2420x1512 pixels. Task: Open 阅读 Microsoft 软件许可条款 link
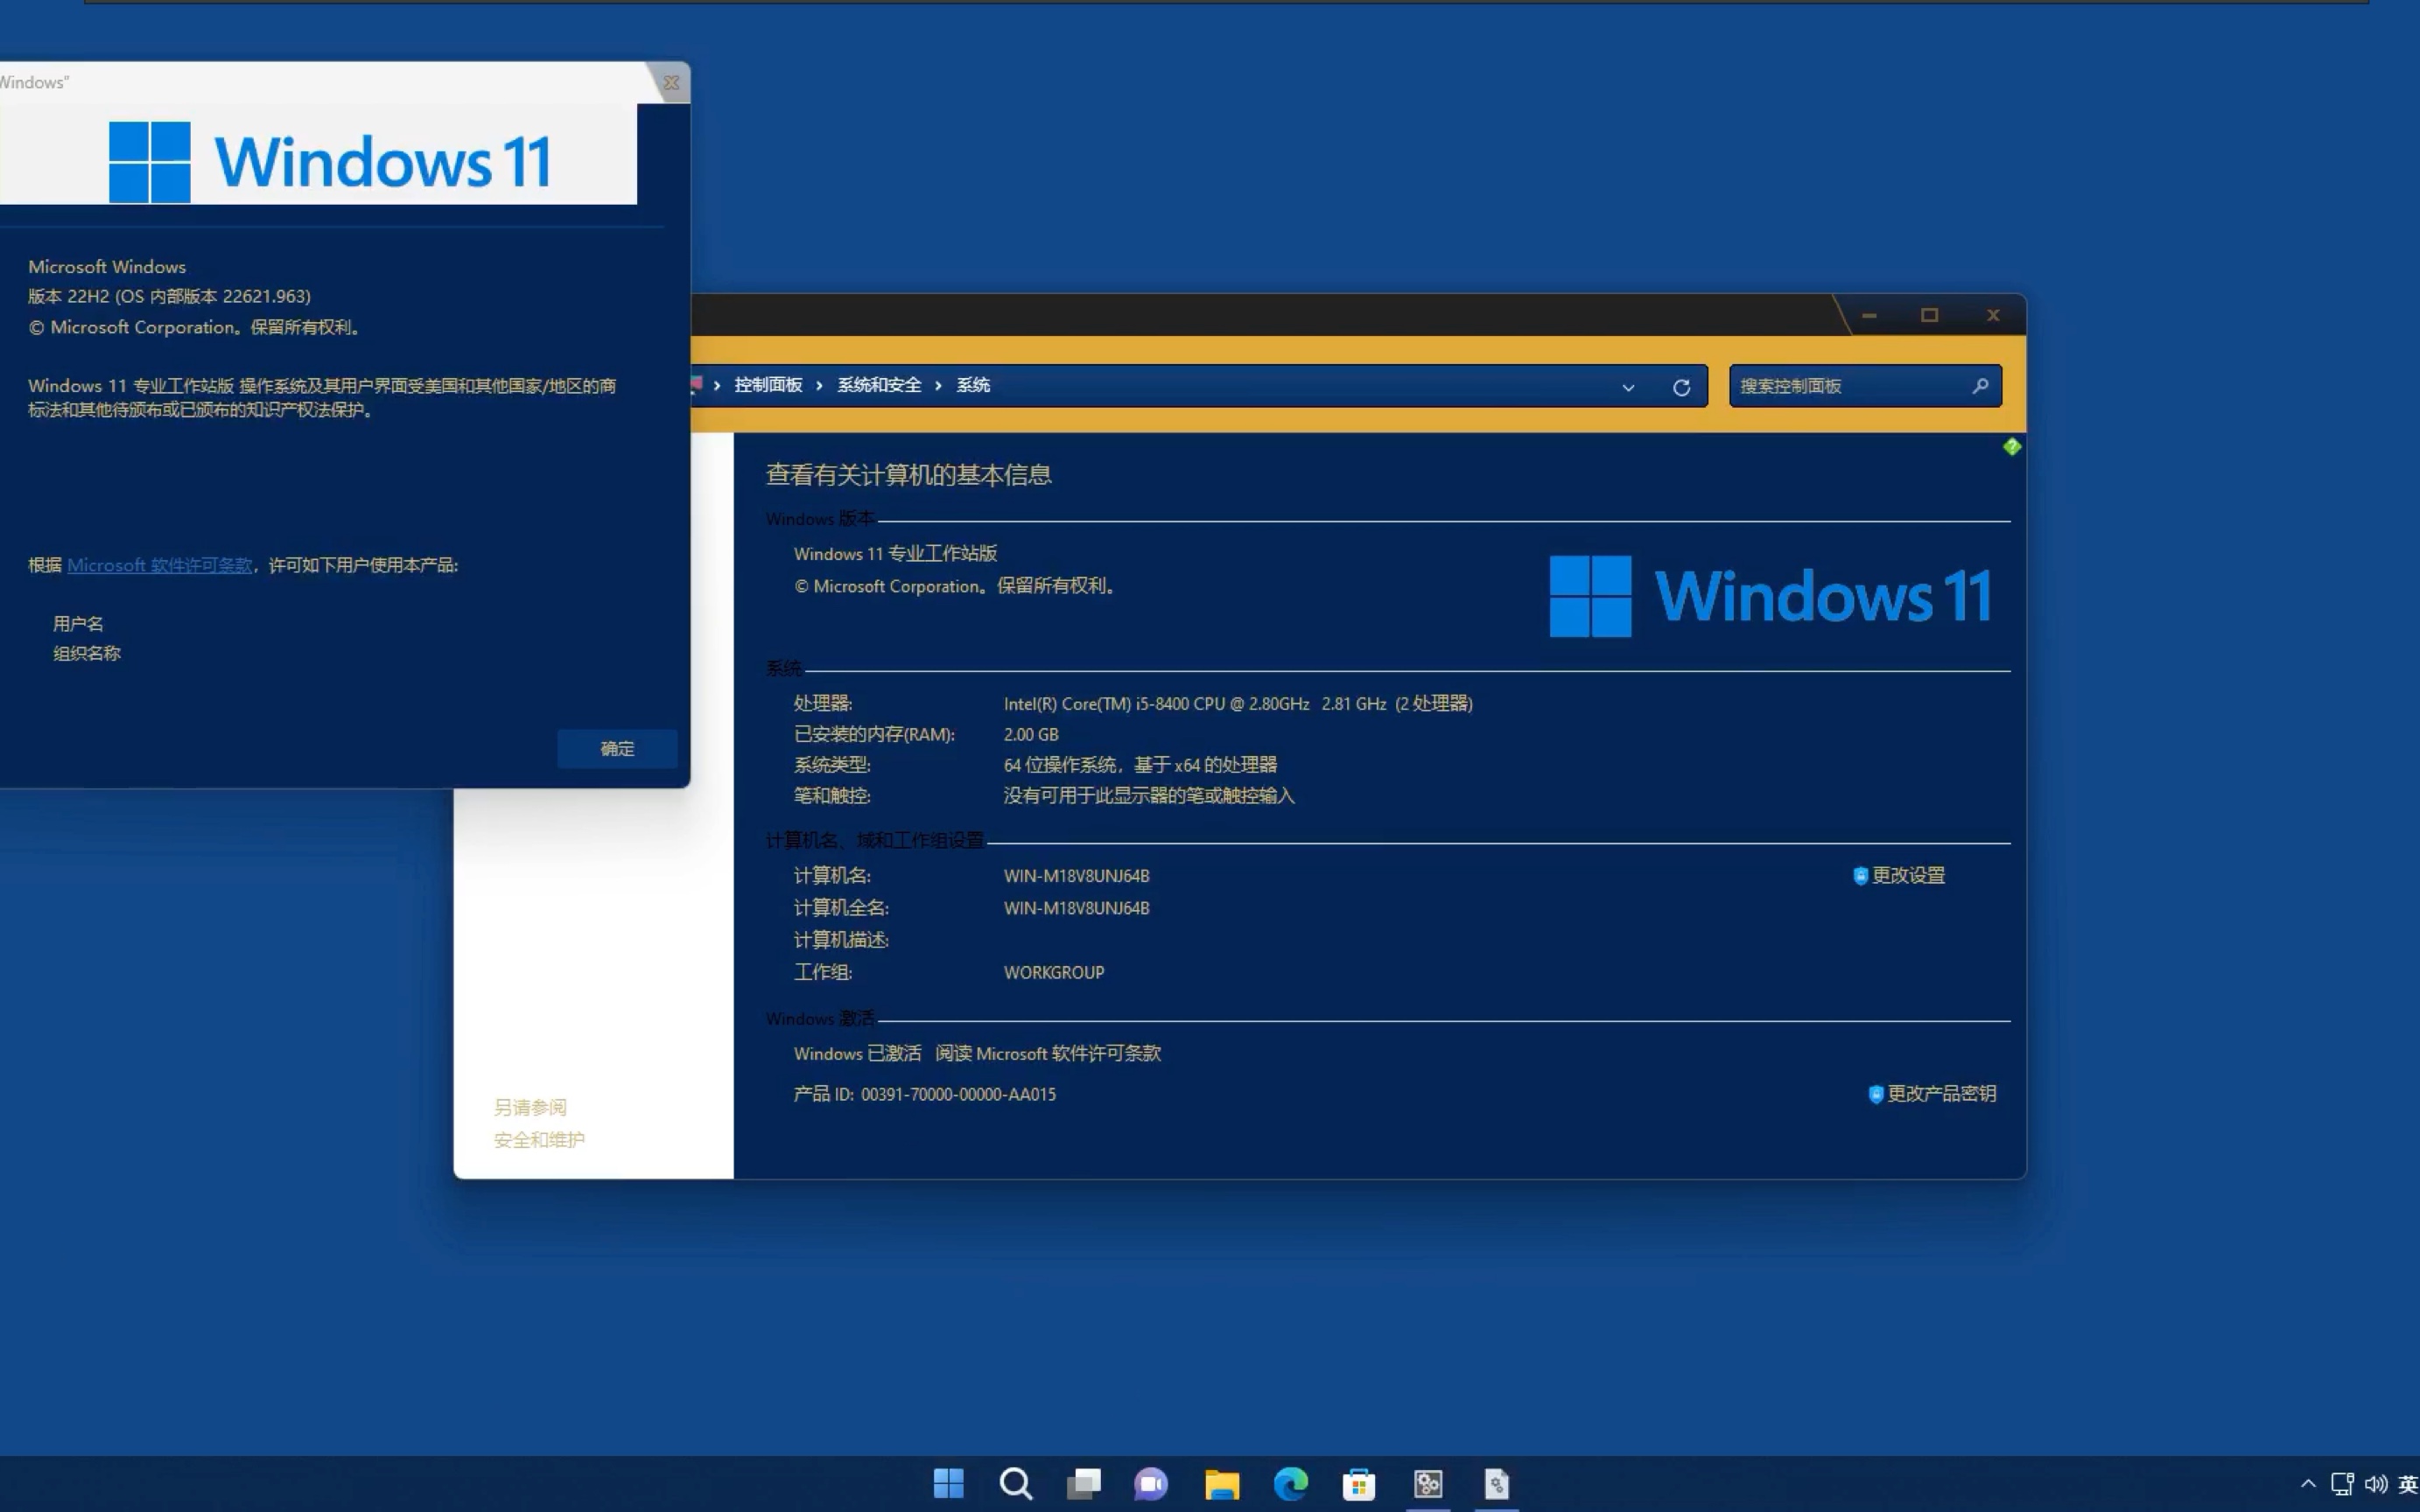coord(1048,1053)
